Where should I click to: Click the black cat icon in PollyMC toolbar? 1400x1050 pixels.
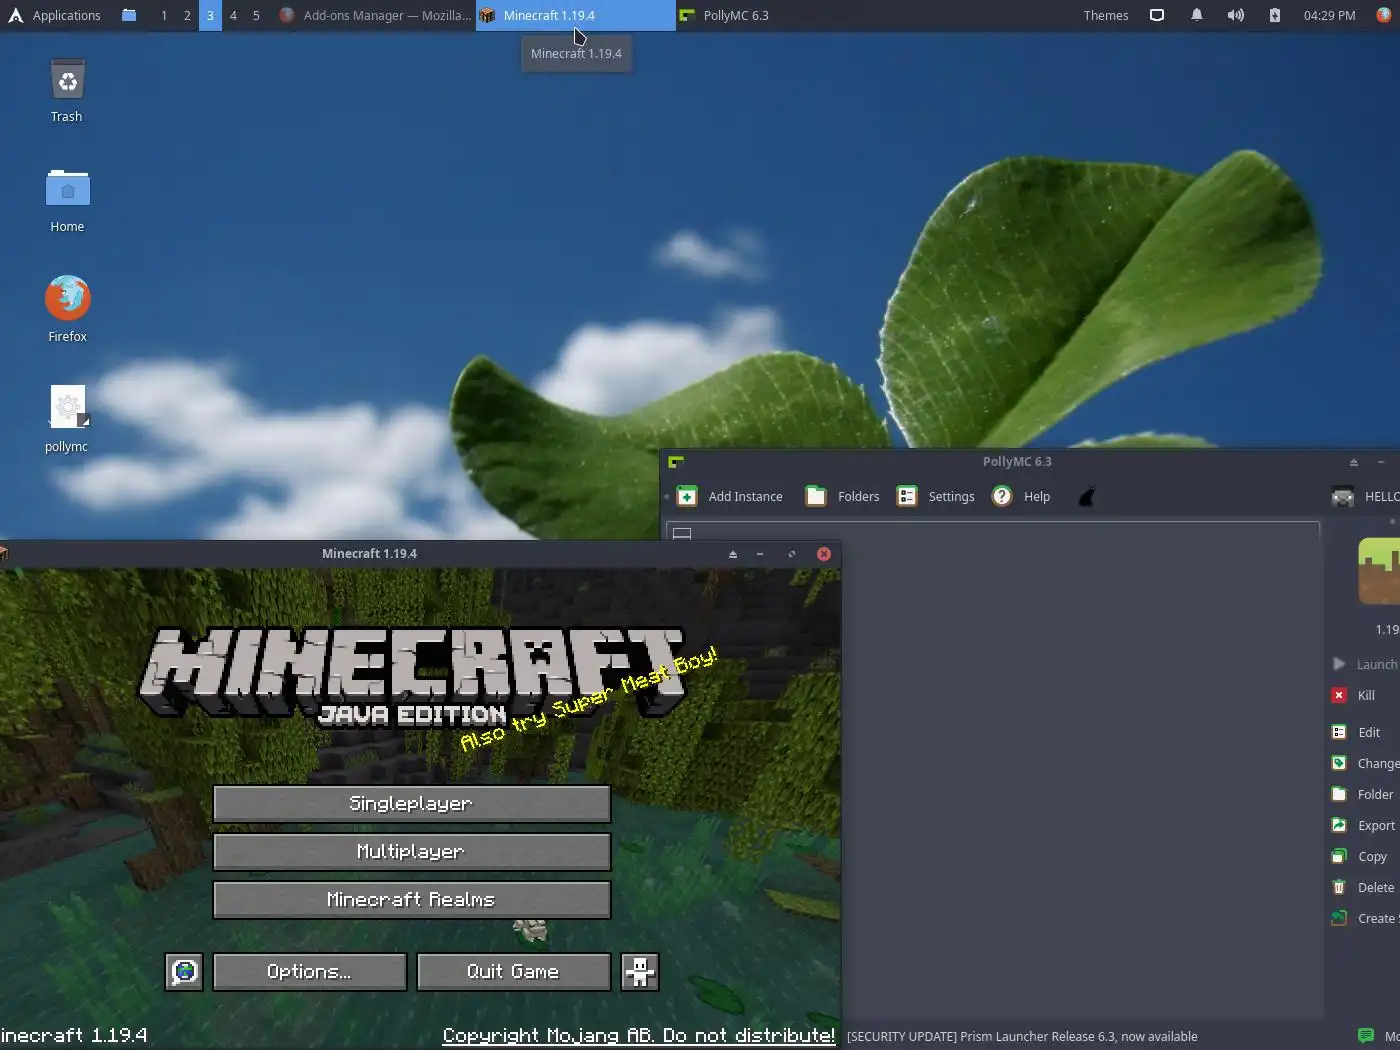click(1086, 496)
